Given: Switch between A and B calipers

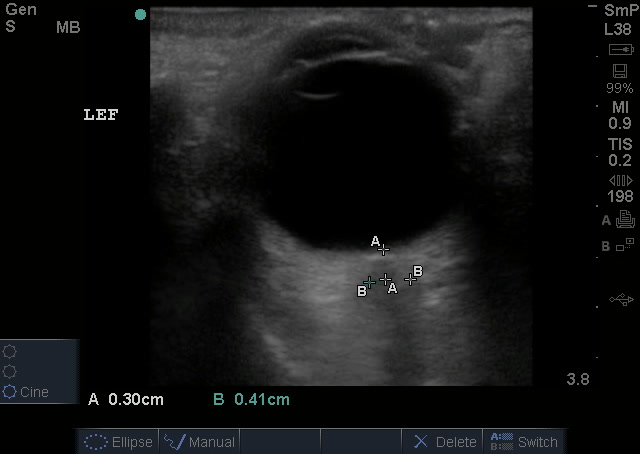Looking at the screenshot, I should (522, 441).
